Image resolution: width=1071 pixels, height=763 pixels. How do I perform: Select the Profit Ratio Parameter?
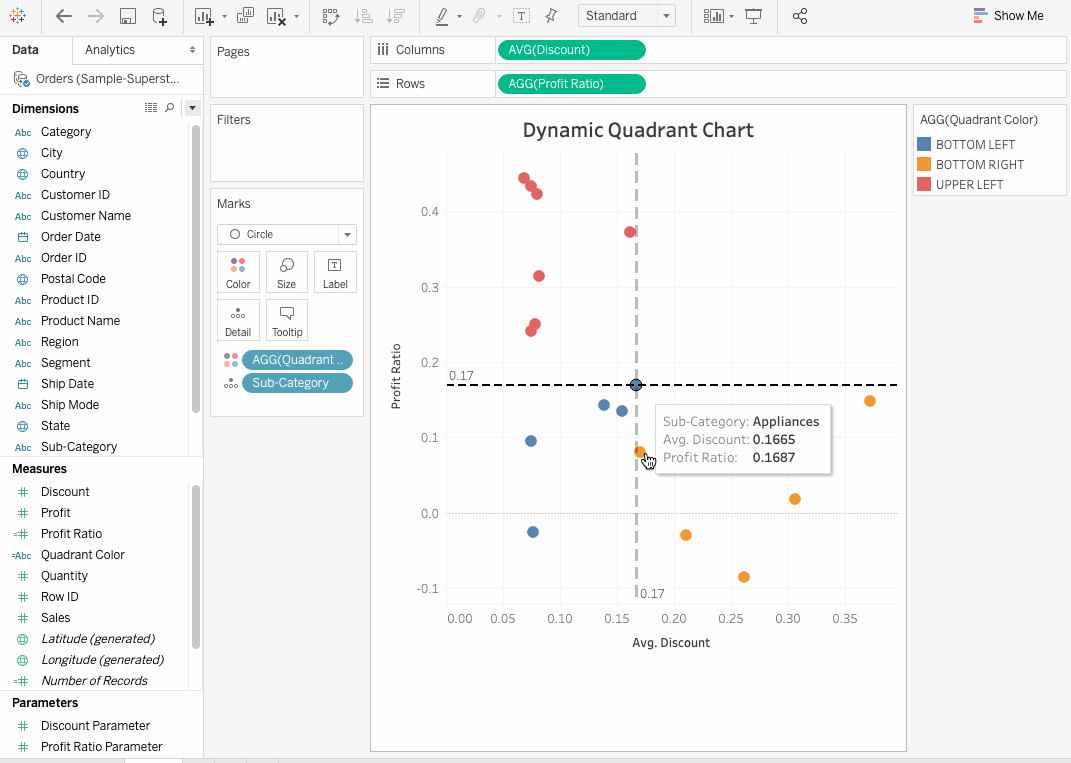101,747
